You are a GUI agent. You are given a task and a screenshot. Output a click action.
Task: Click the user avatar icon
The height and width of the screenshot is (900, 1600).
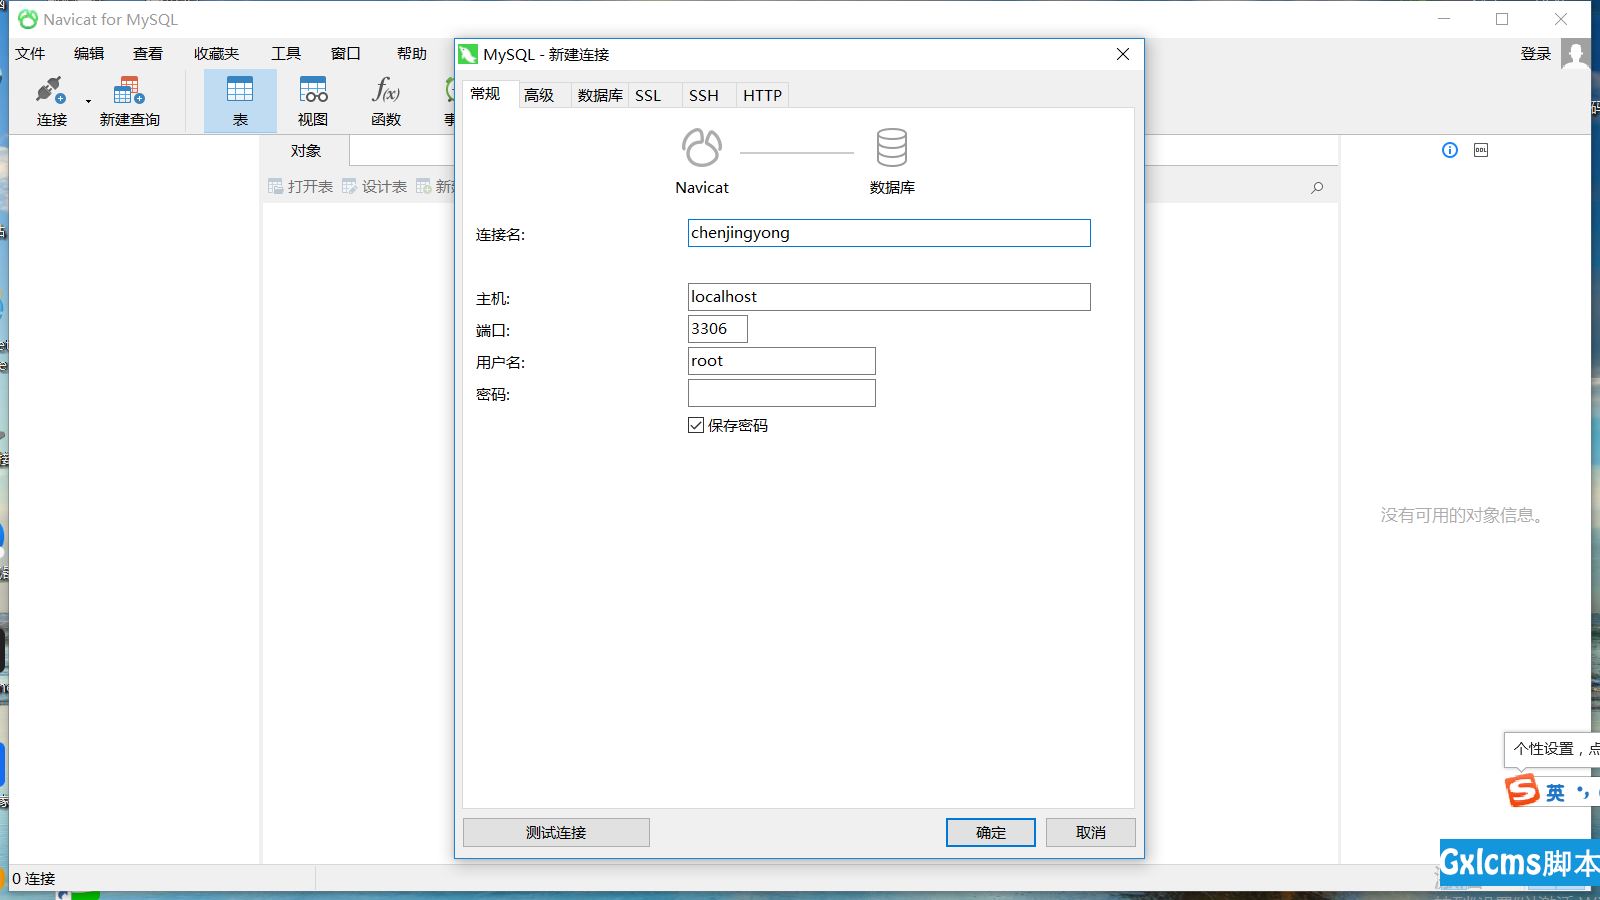click(x=1575, y=54)
